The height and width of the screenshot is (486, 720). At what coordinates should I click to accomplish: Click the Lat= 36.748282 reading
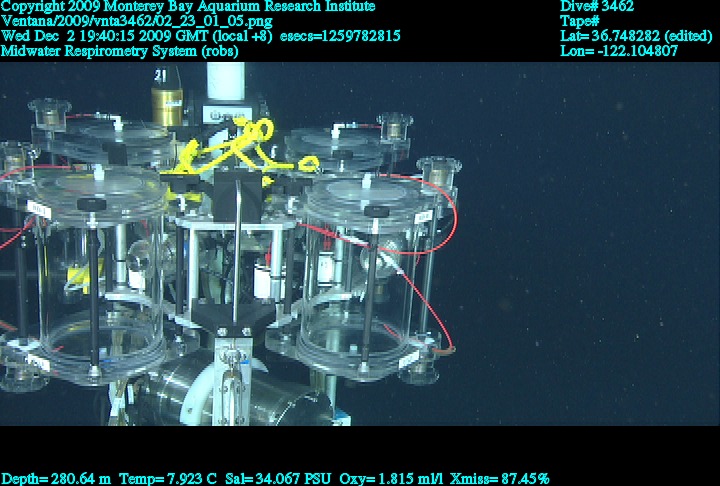(635, 35)
